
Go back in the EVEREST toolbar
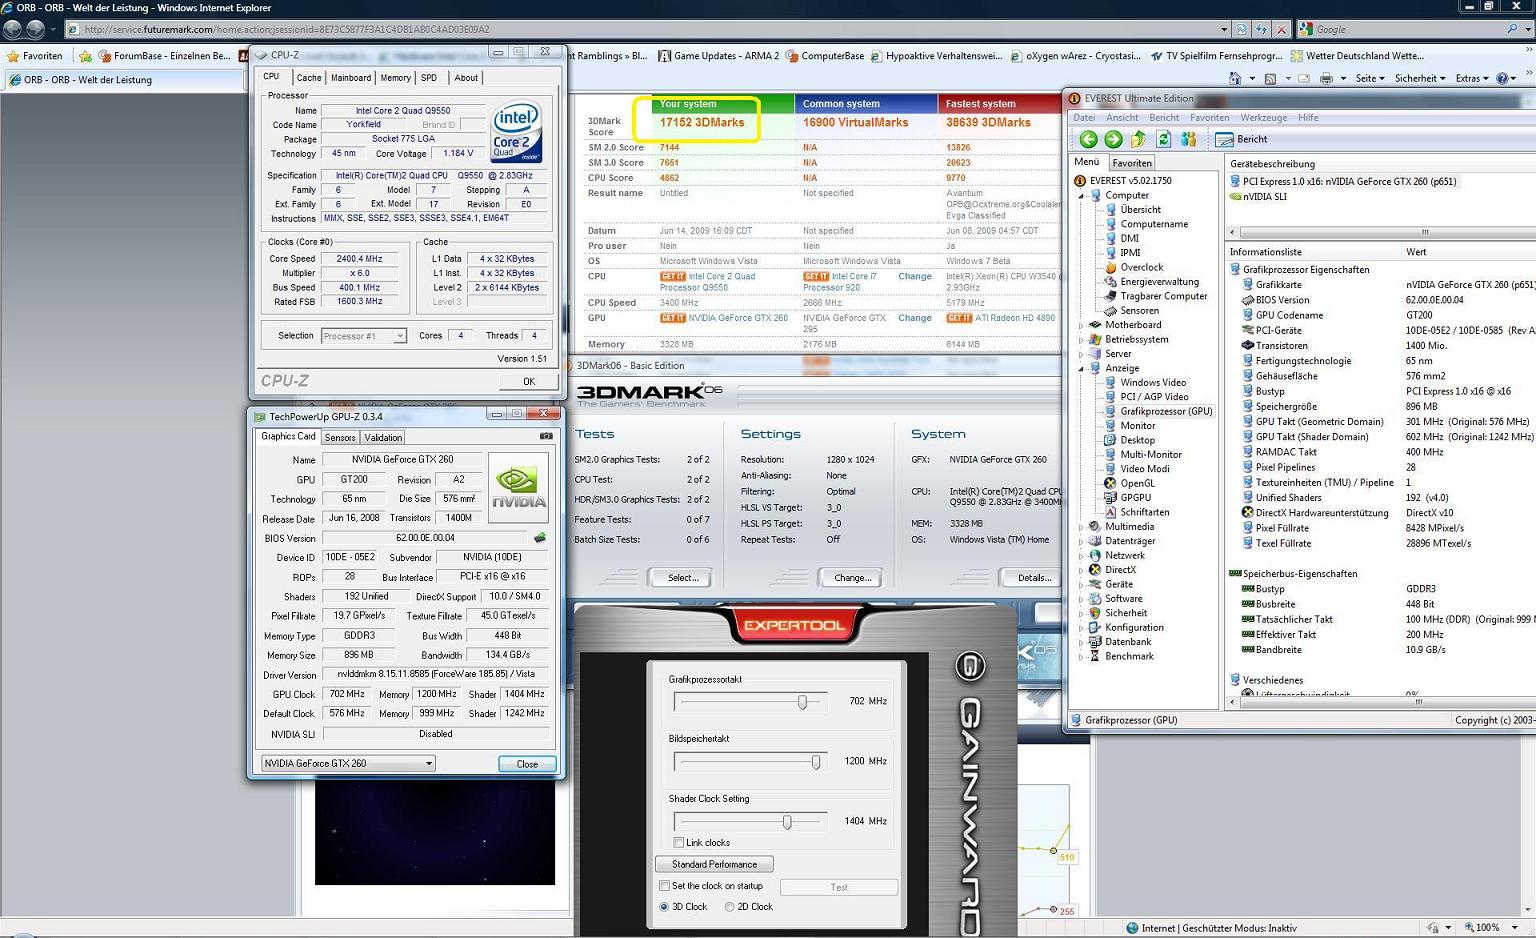coord(1088,139)
